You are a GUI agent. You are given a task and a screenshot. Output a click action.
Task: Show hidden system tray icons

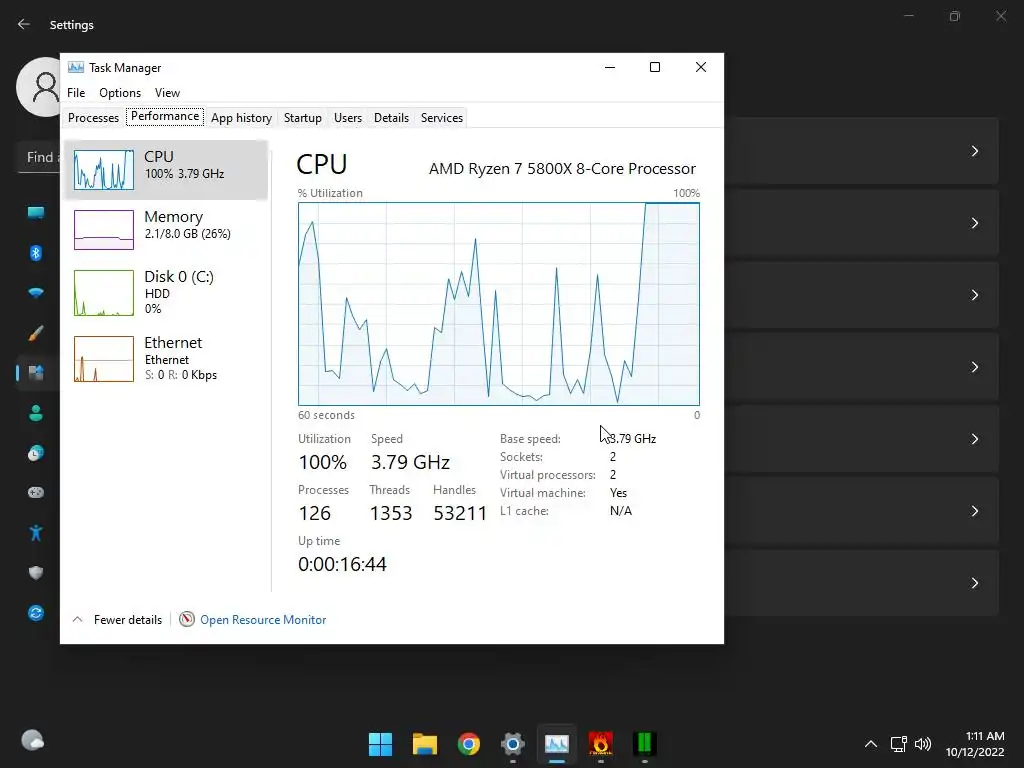click(x=871, y=744)
